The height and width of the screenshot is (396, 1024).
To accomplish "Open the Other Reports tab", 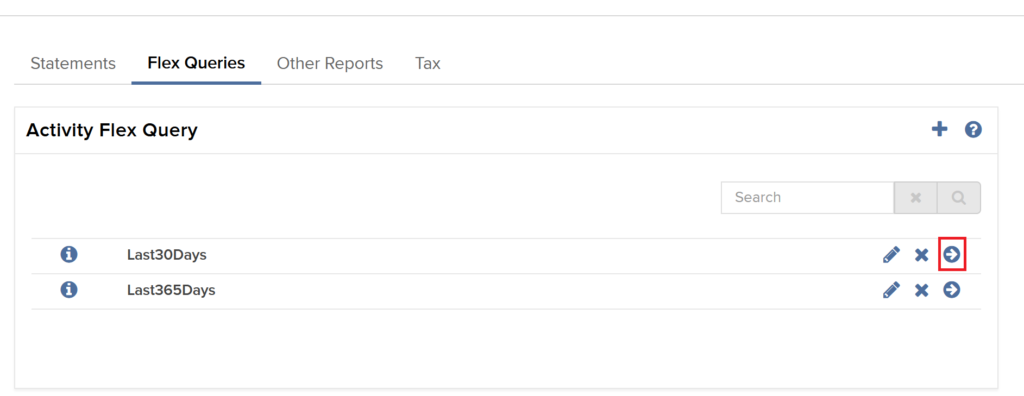I will (330, 63).
